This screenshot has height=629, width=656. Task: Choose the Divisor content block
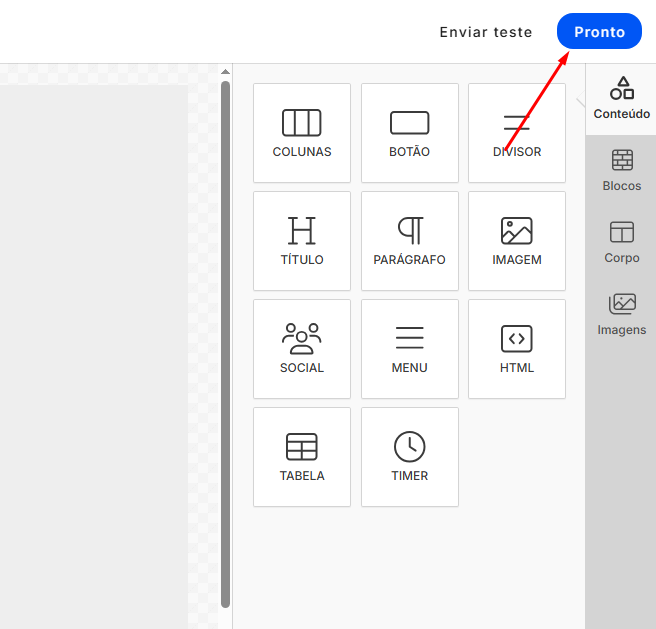point(517,133)
